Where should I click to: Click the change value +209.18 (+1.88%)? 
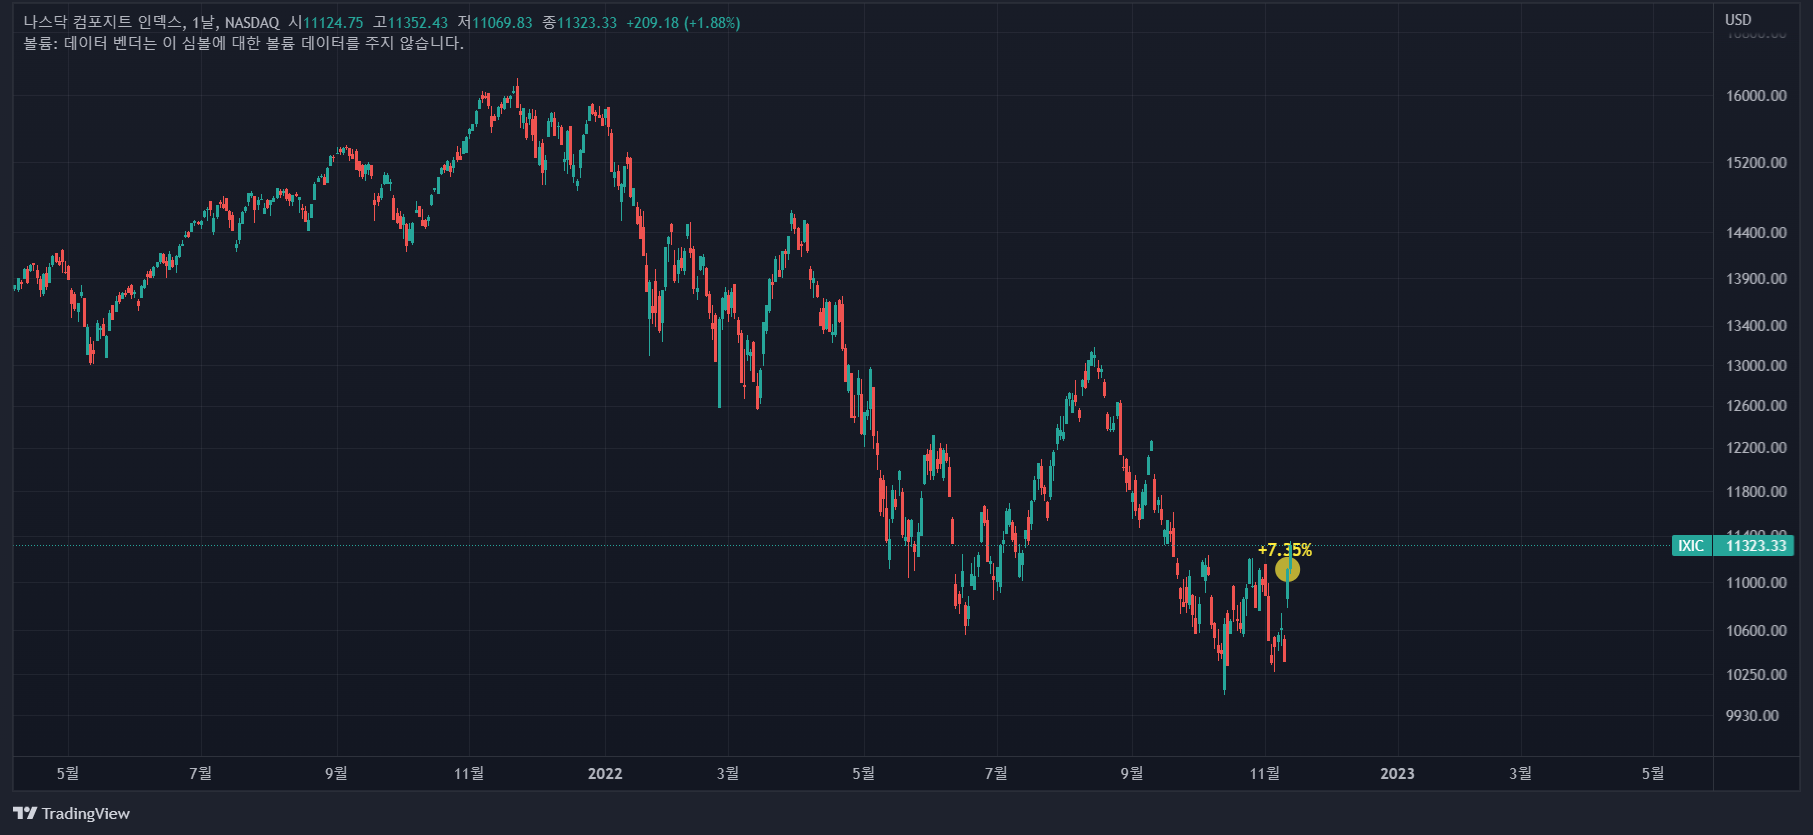coord(683,22)
